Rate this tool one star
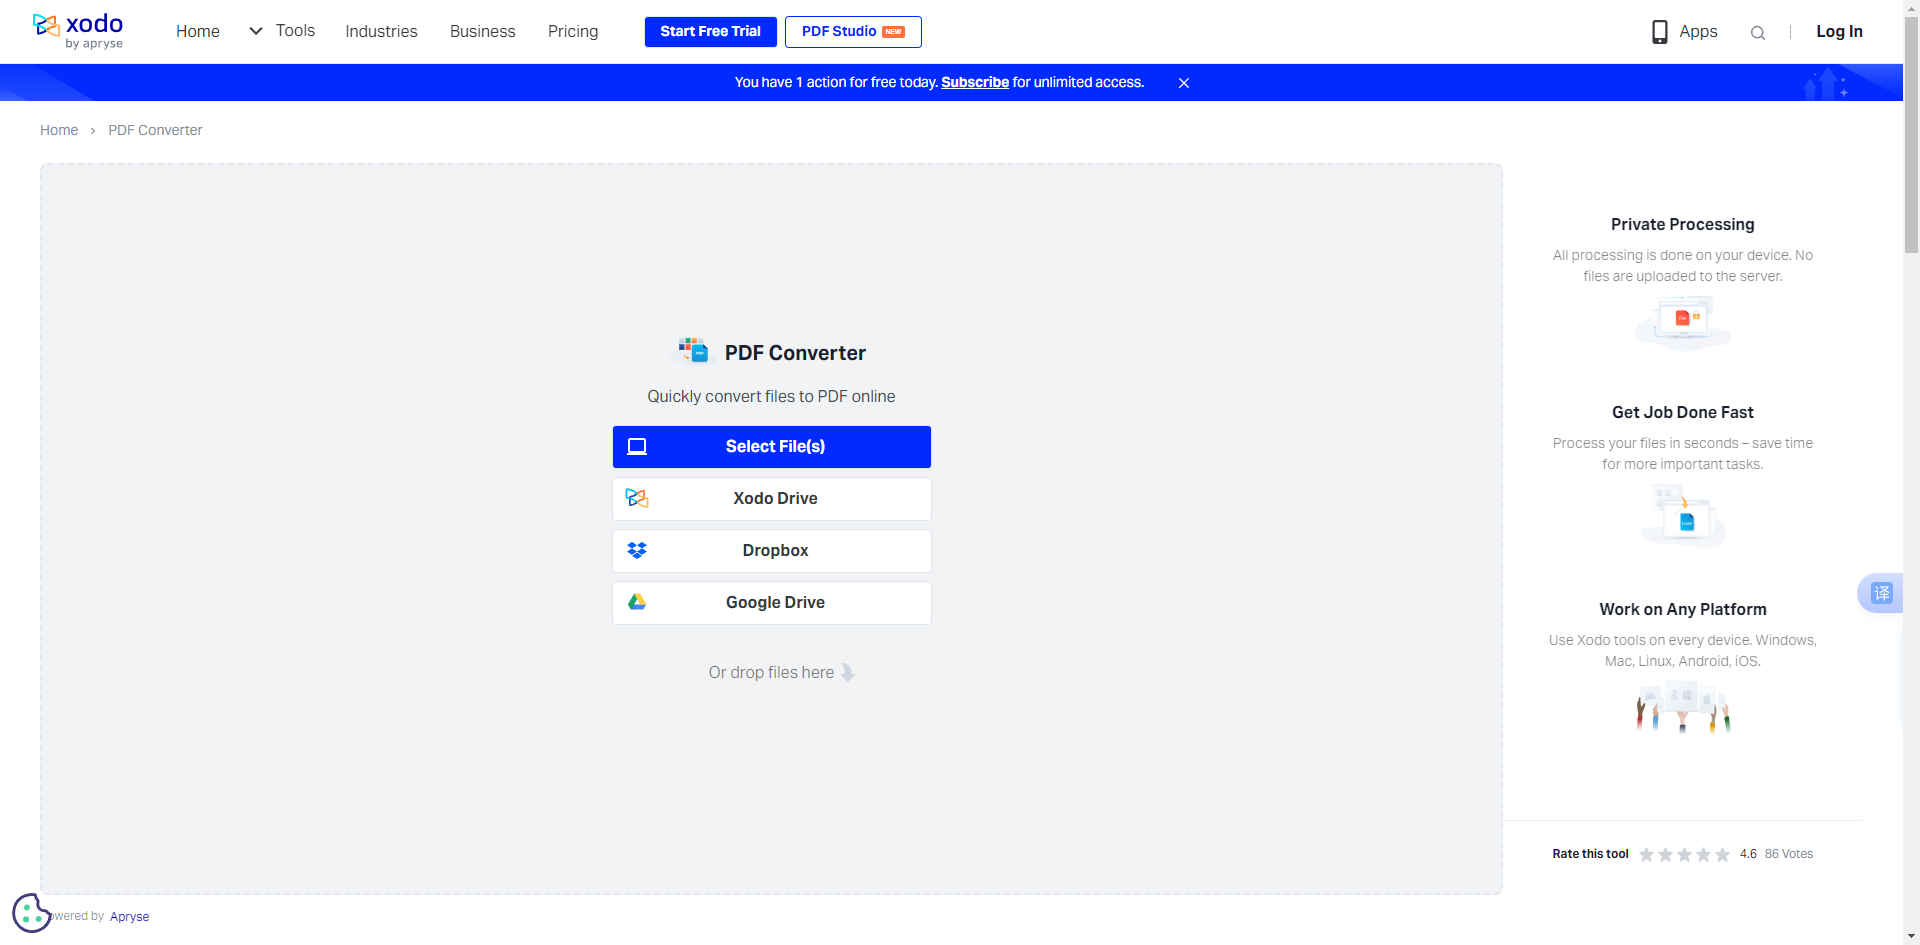1920x945 pixels. [x=1646, y=854]
